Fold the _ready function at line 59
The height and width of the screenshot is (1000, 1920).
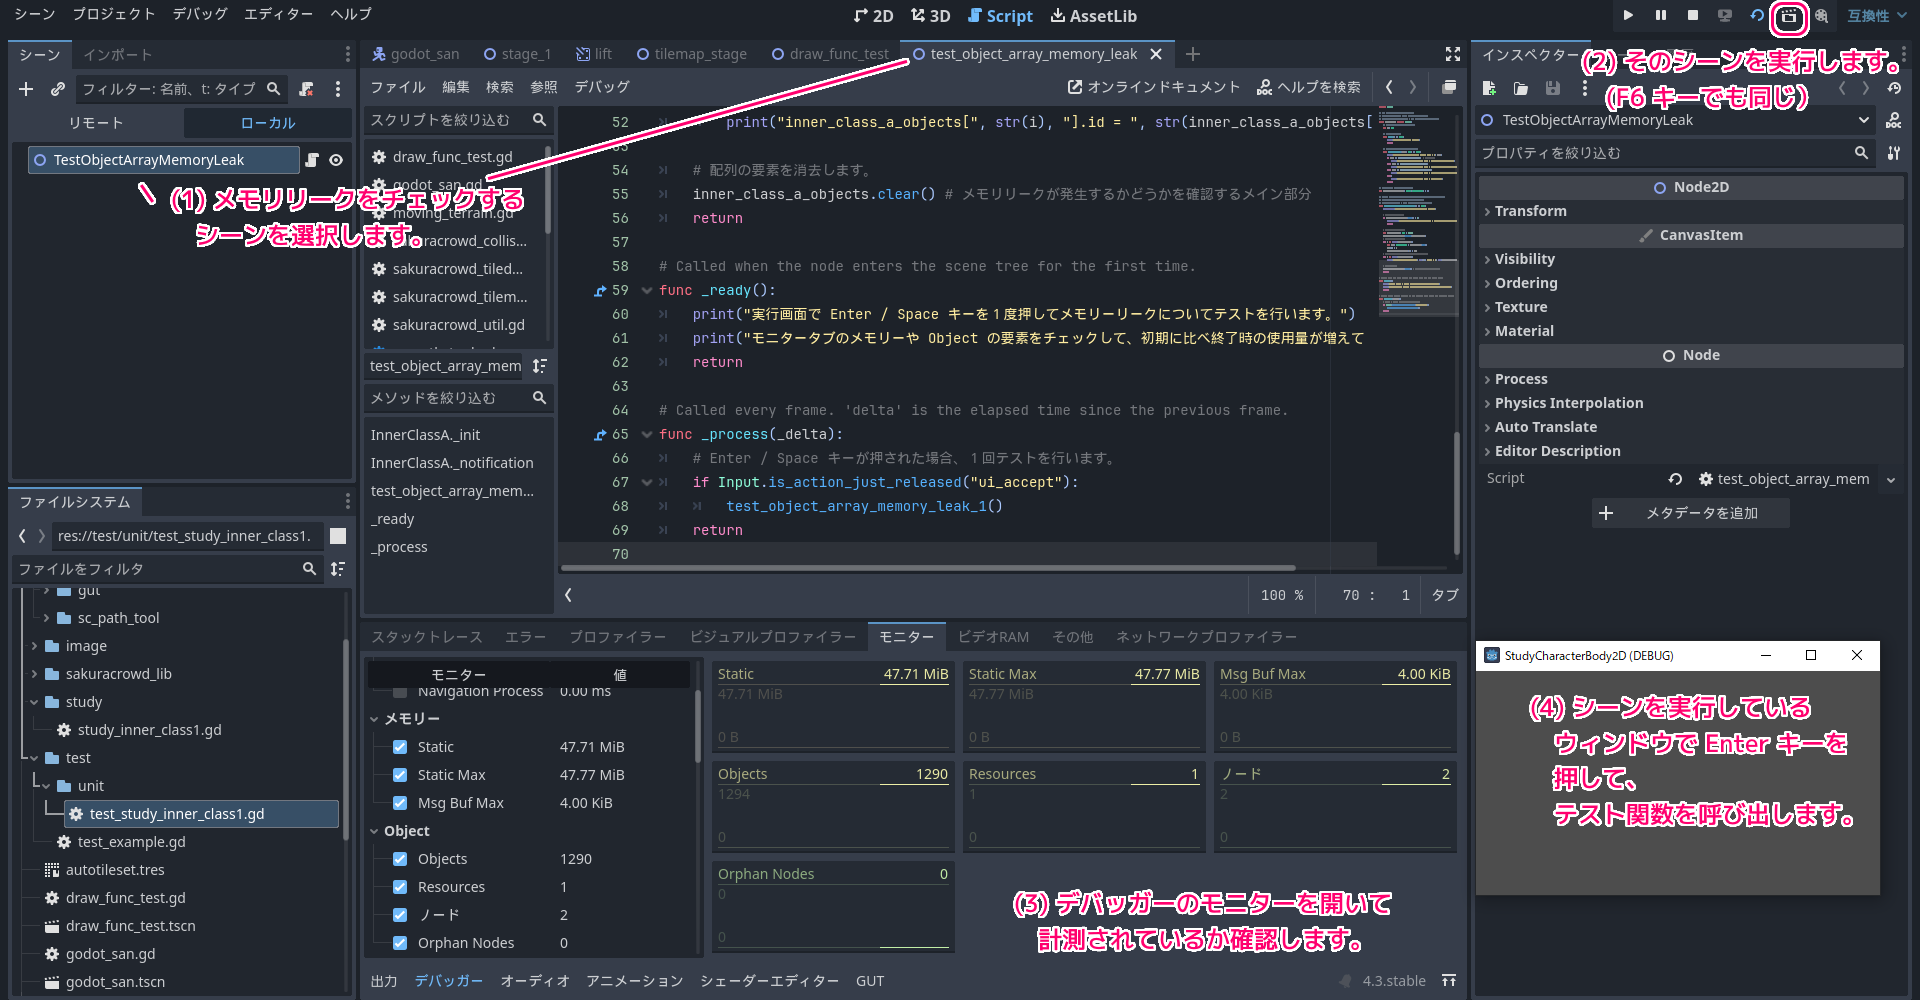647,291
